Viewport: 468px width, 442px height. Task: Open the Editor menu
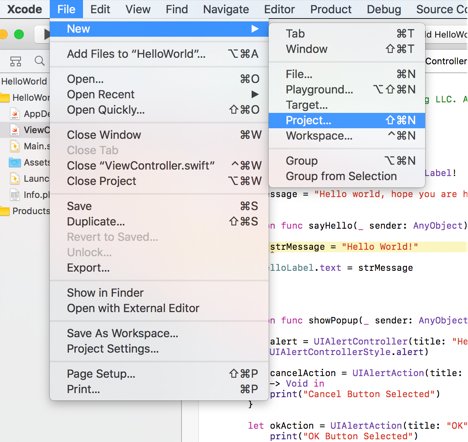click(x=279, y=9)
